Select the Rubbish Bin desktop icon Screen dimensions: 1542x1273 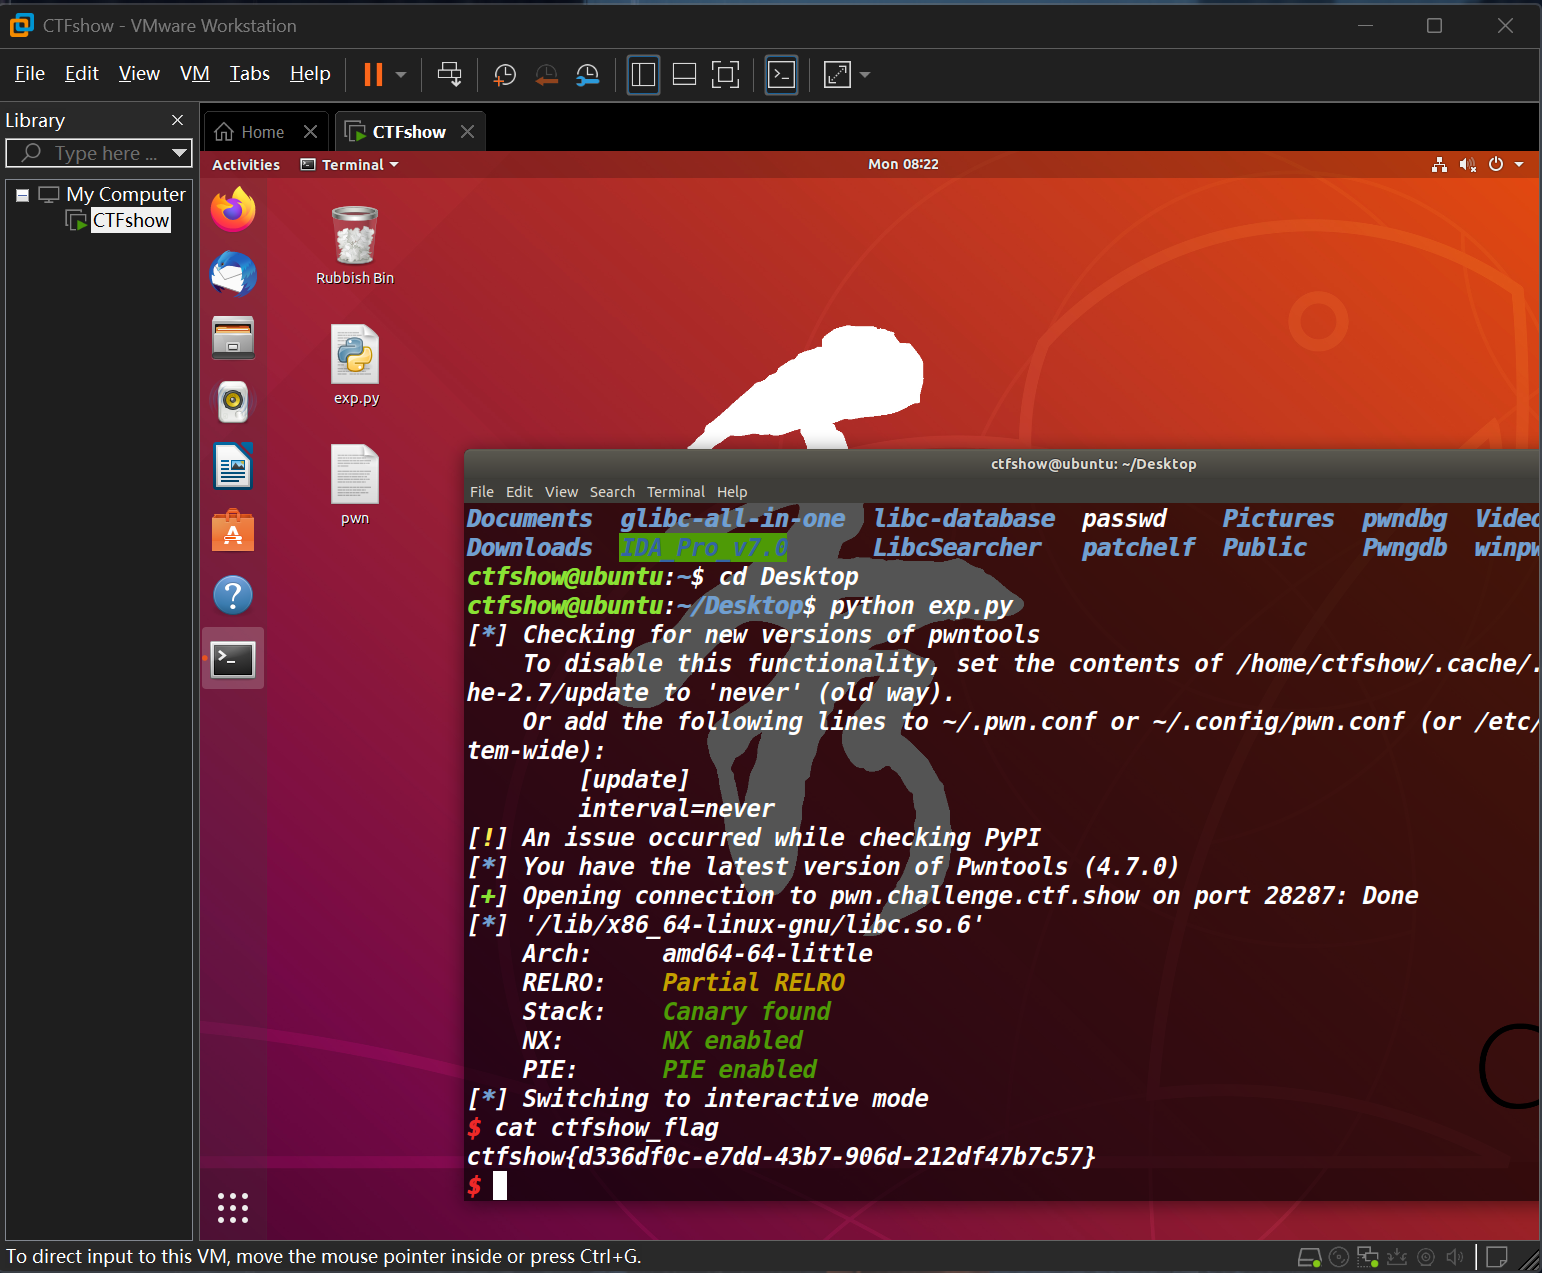(x=355, y=246)
